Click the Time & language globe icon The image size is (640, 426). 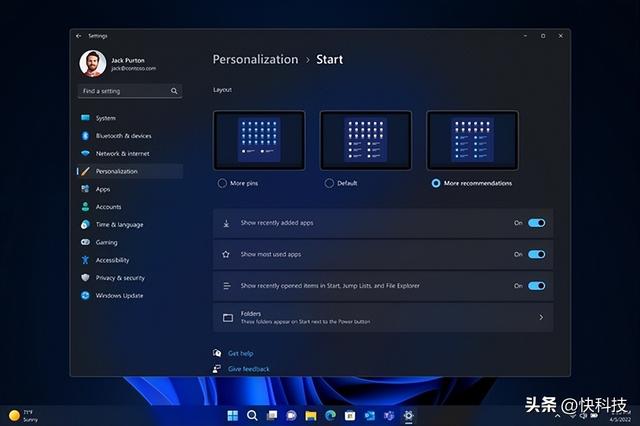point(85,224)
